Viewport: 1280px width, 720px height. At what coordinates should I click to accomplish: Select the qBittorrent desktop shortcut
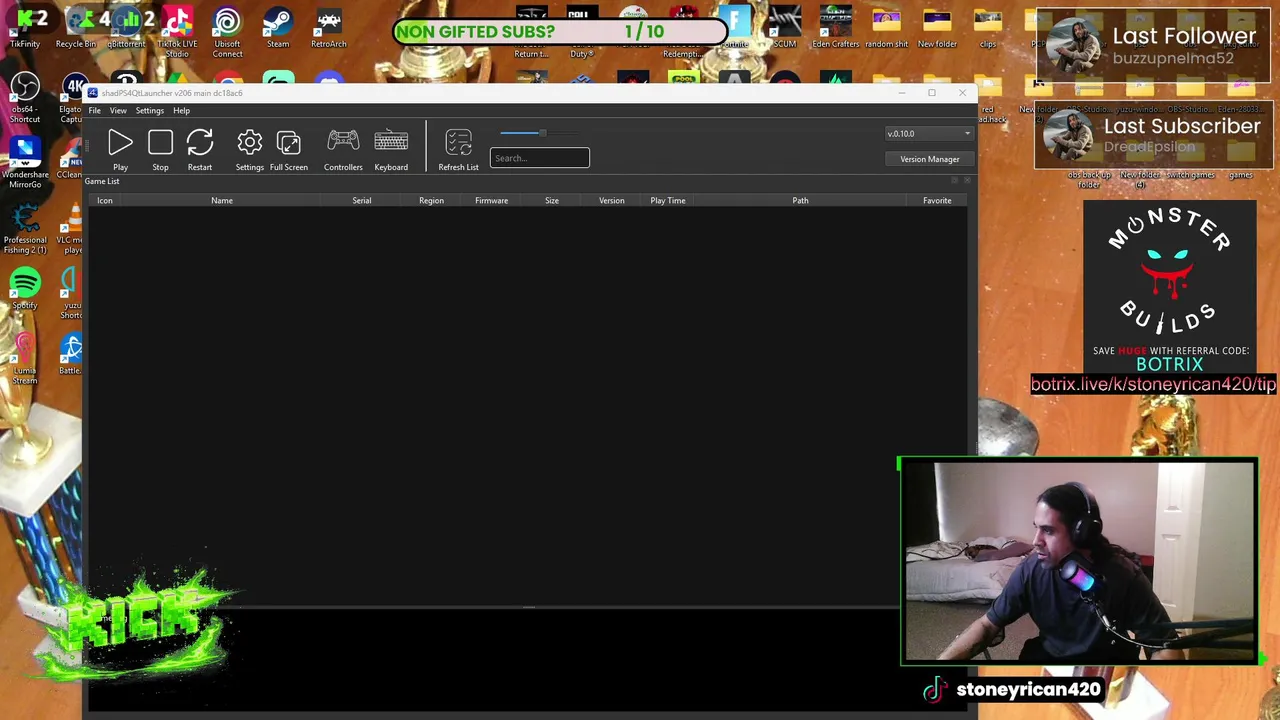tap(126, 28)
